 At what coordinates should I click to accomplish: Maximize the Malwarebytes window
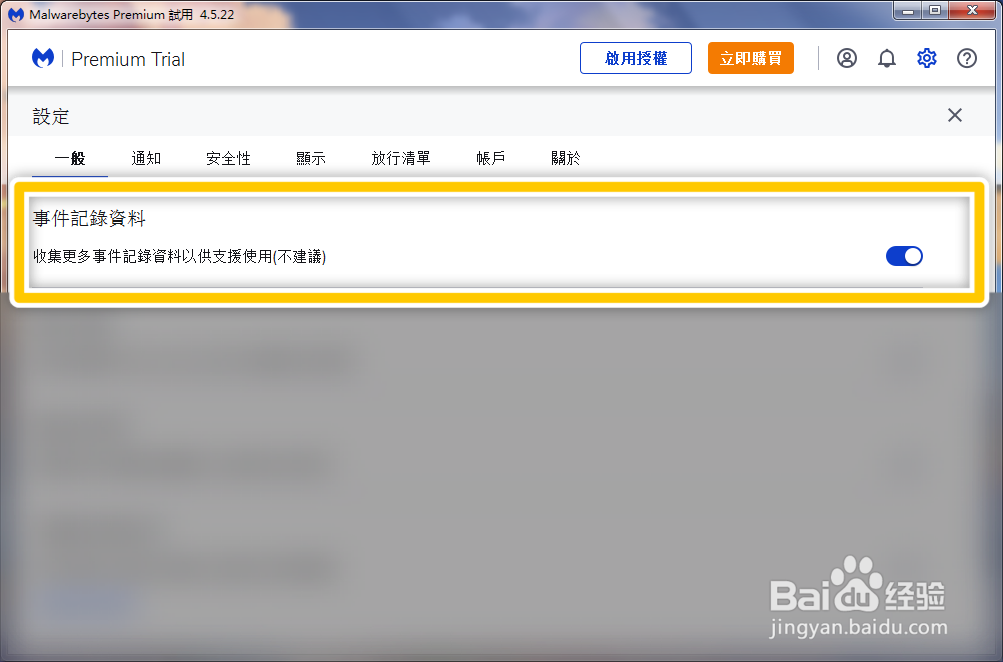(935, 10)
